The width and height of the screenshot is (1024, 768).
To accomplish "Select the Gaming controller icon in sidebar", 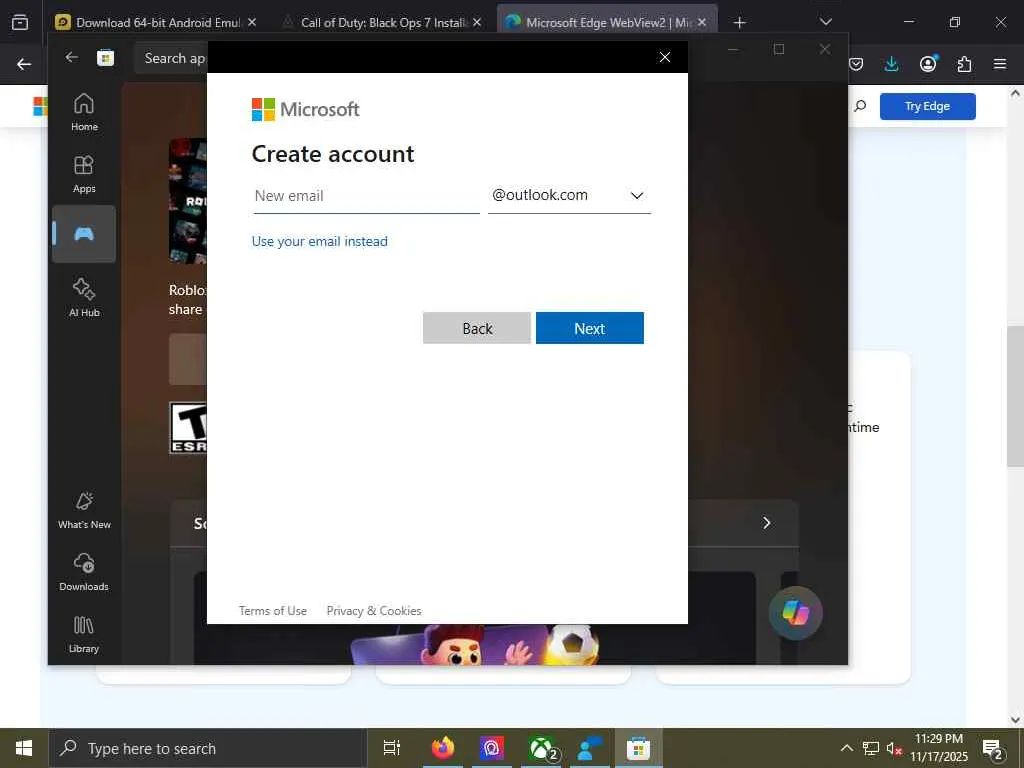I will pos(84,234).
